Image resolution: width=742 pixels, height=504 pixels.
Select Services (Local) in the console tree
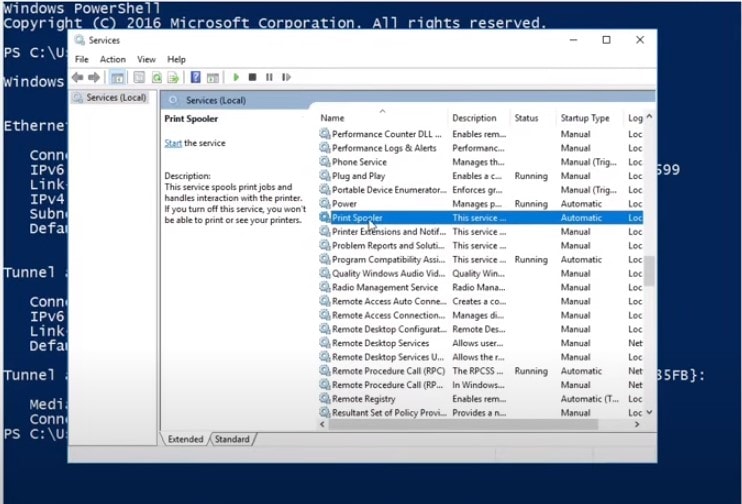tap(116, 97)
